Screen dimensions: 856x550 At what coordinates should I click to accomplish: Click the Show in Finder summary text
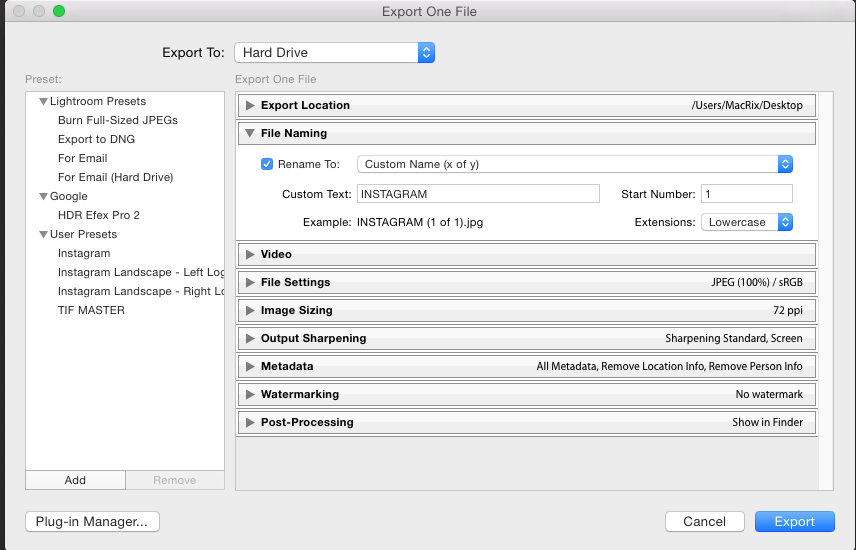[x=768, y=422]
